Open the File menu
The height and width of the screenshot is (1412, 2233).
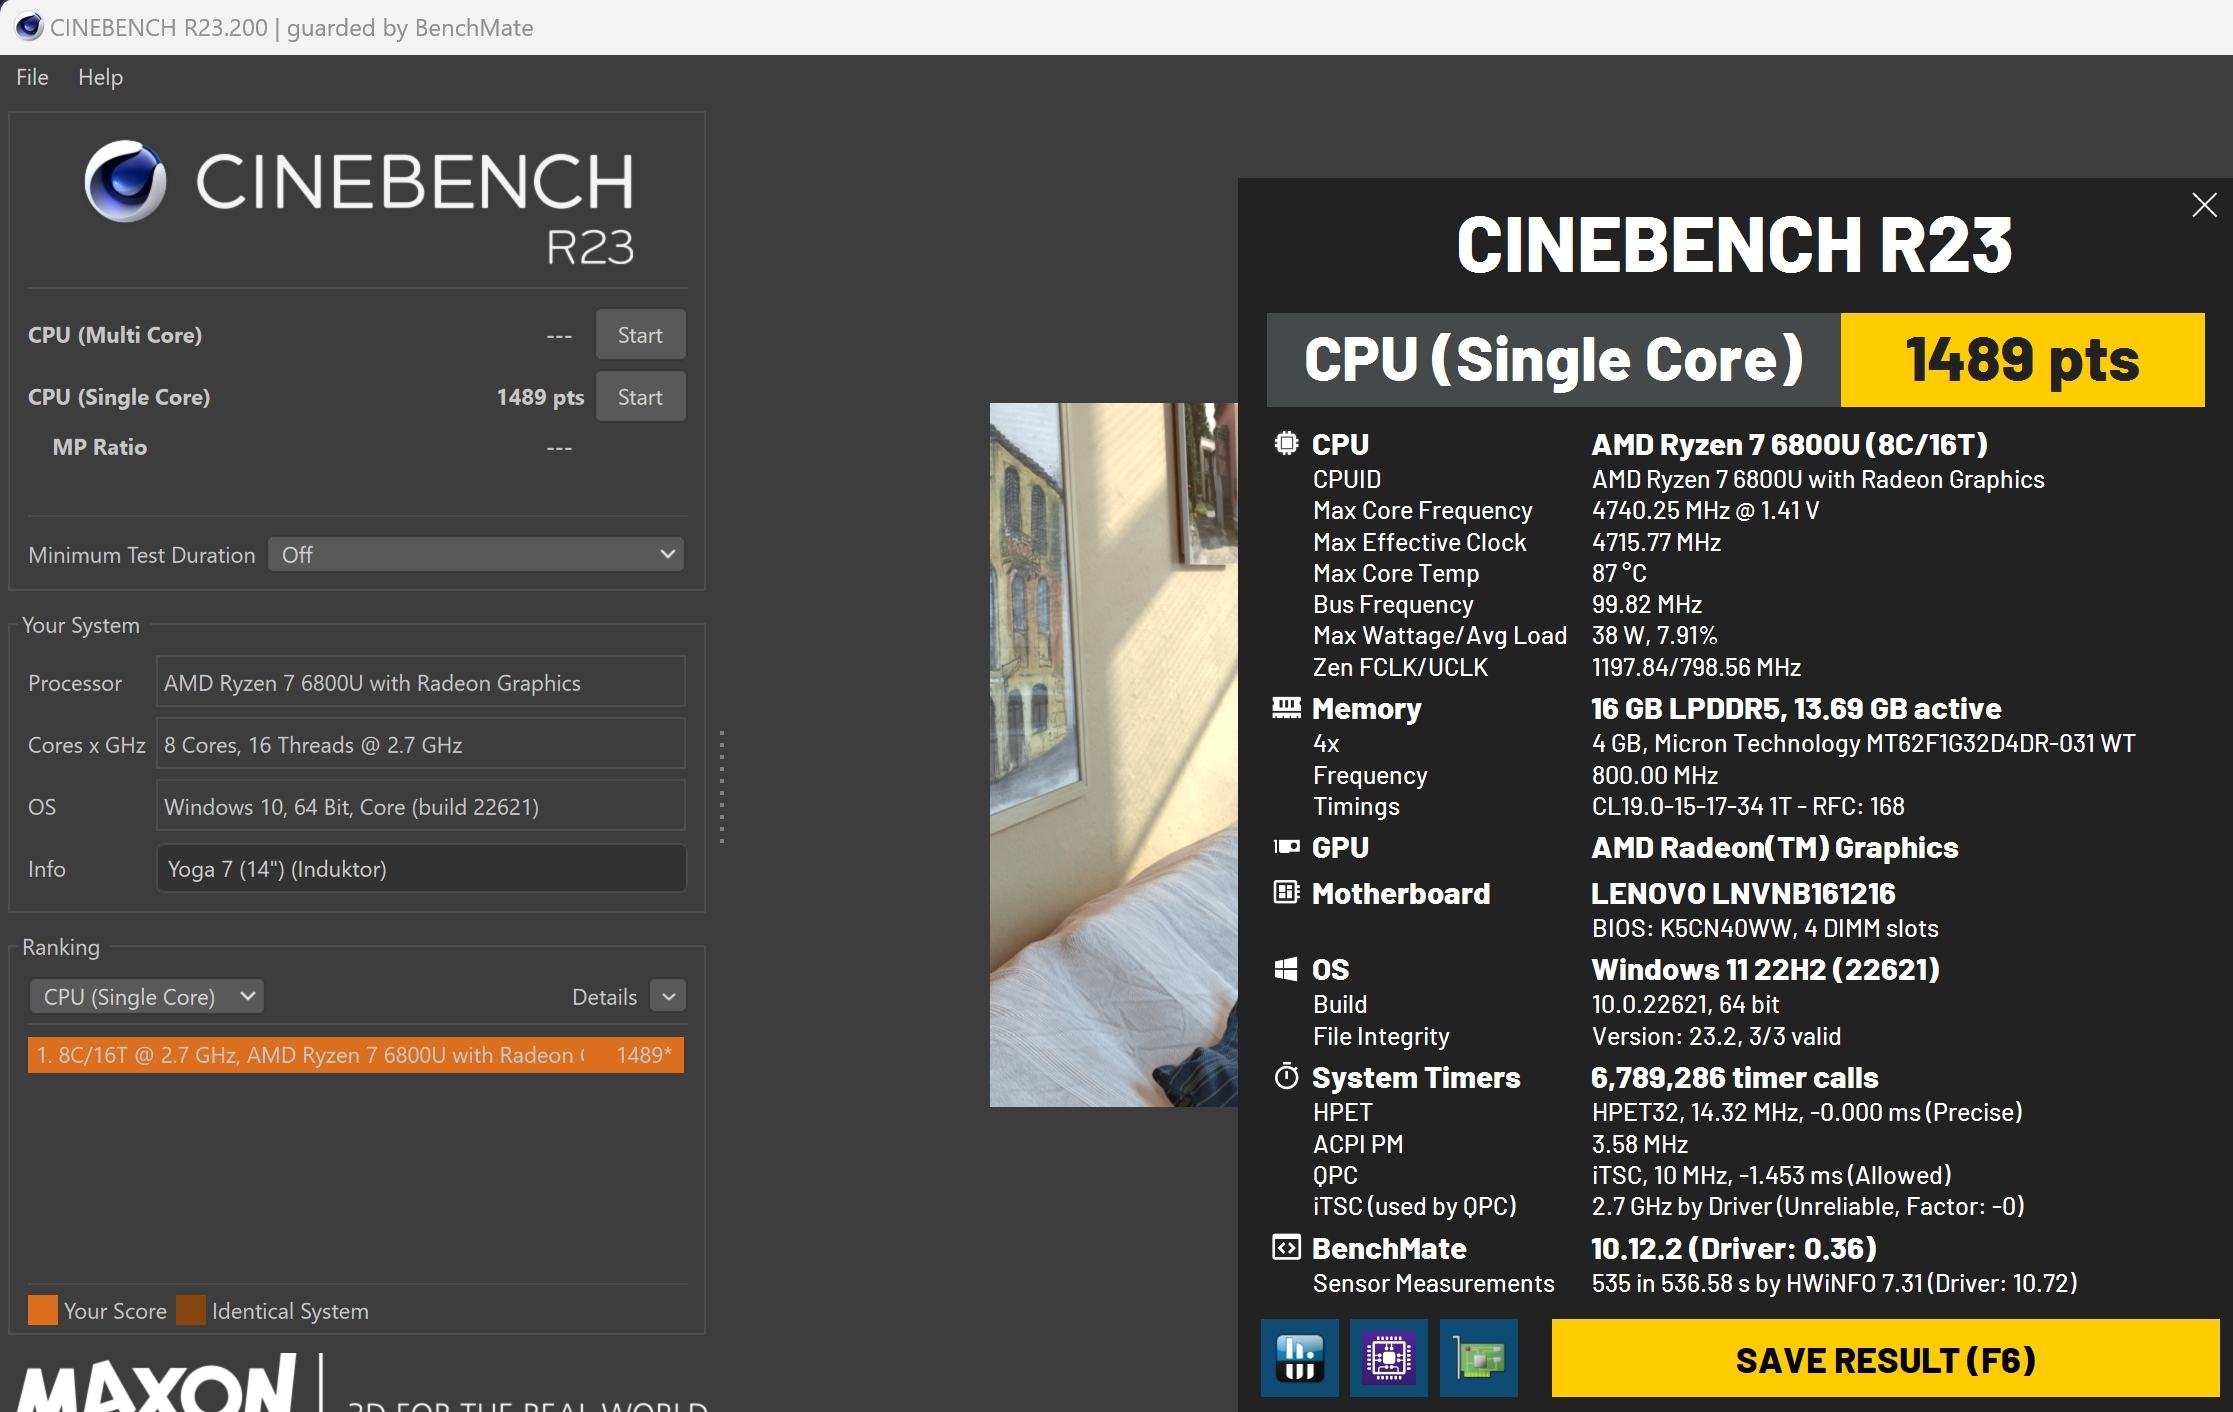click(x=32, y=77)
